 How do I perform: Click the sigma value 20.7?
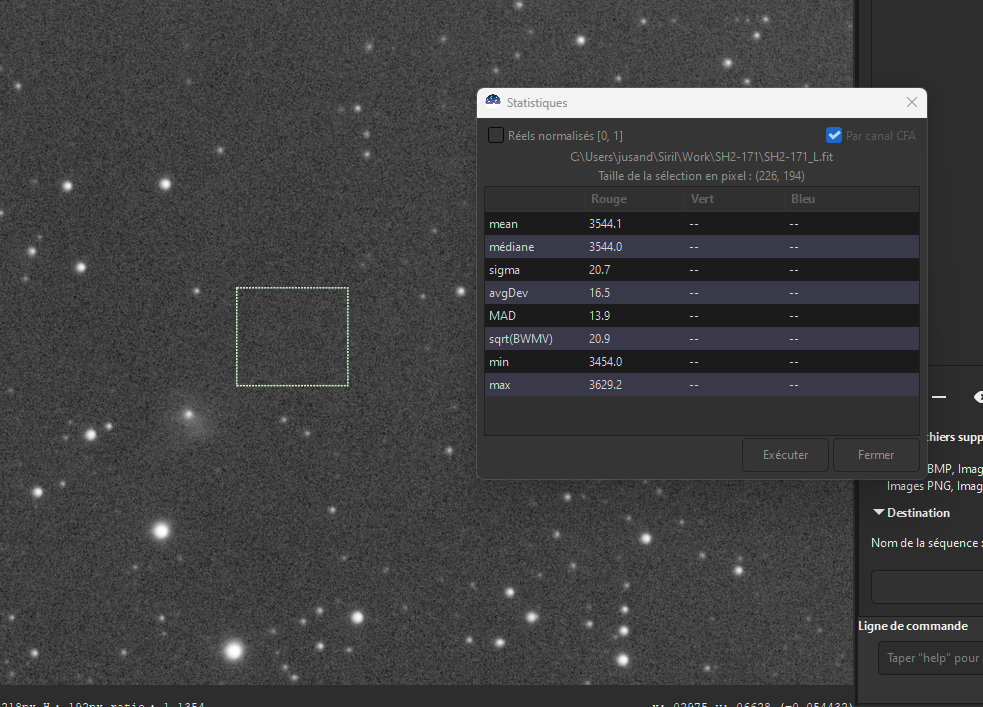click(599, 270)
